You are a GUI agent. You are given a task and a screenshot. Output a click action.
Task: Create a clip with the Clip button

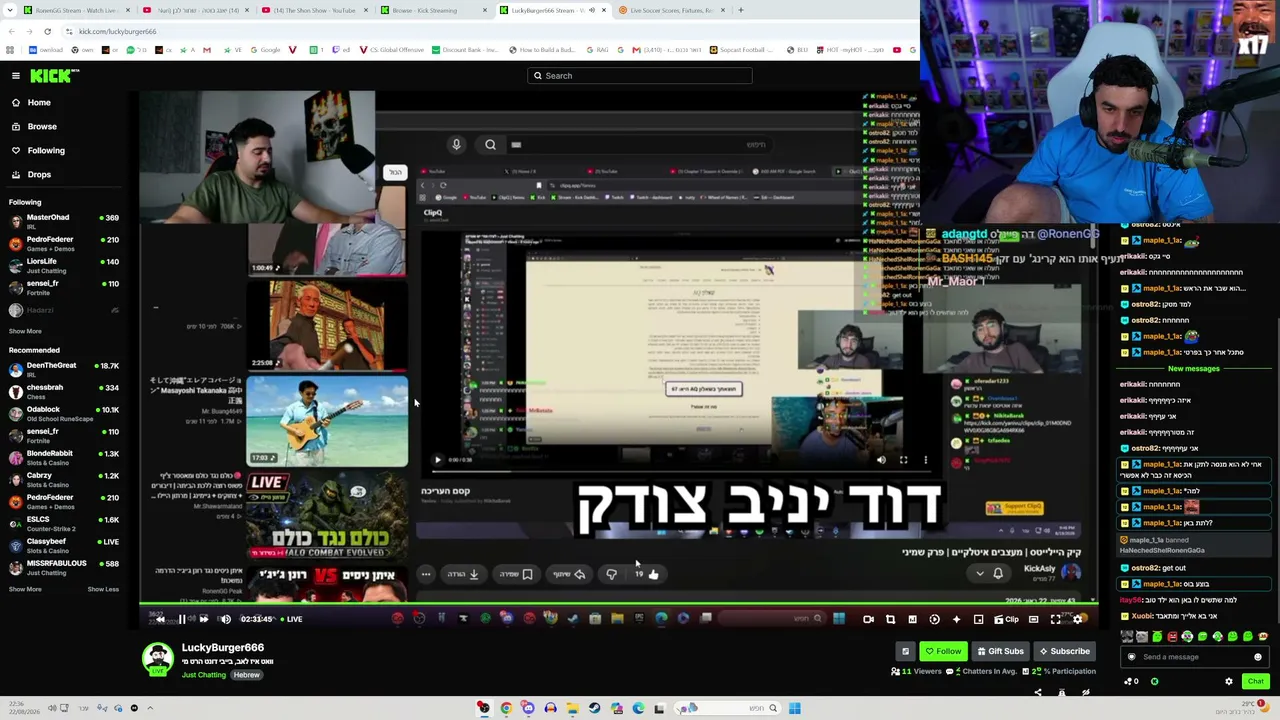(x=1007, y=619)
